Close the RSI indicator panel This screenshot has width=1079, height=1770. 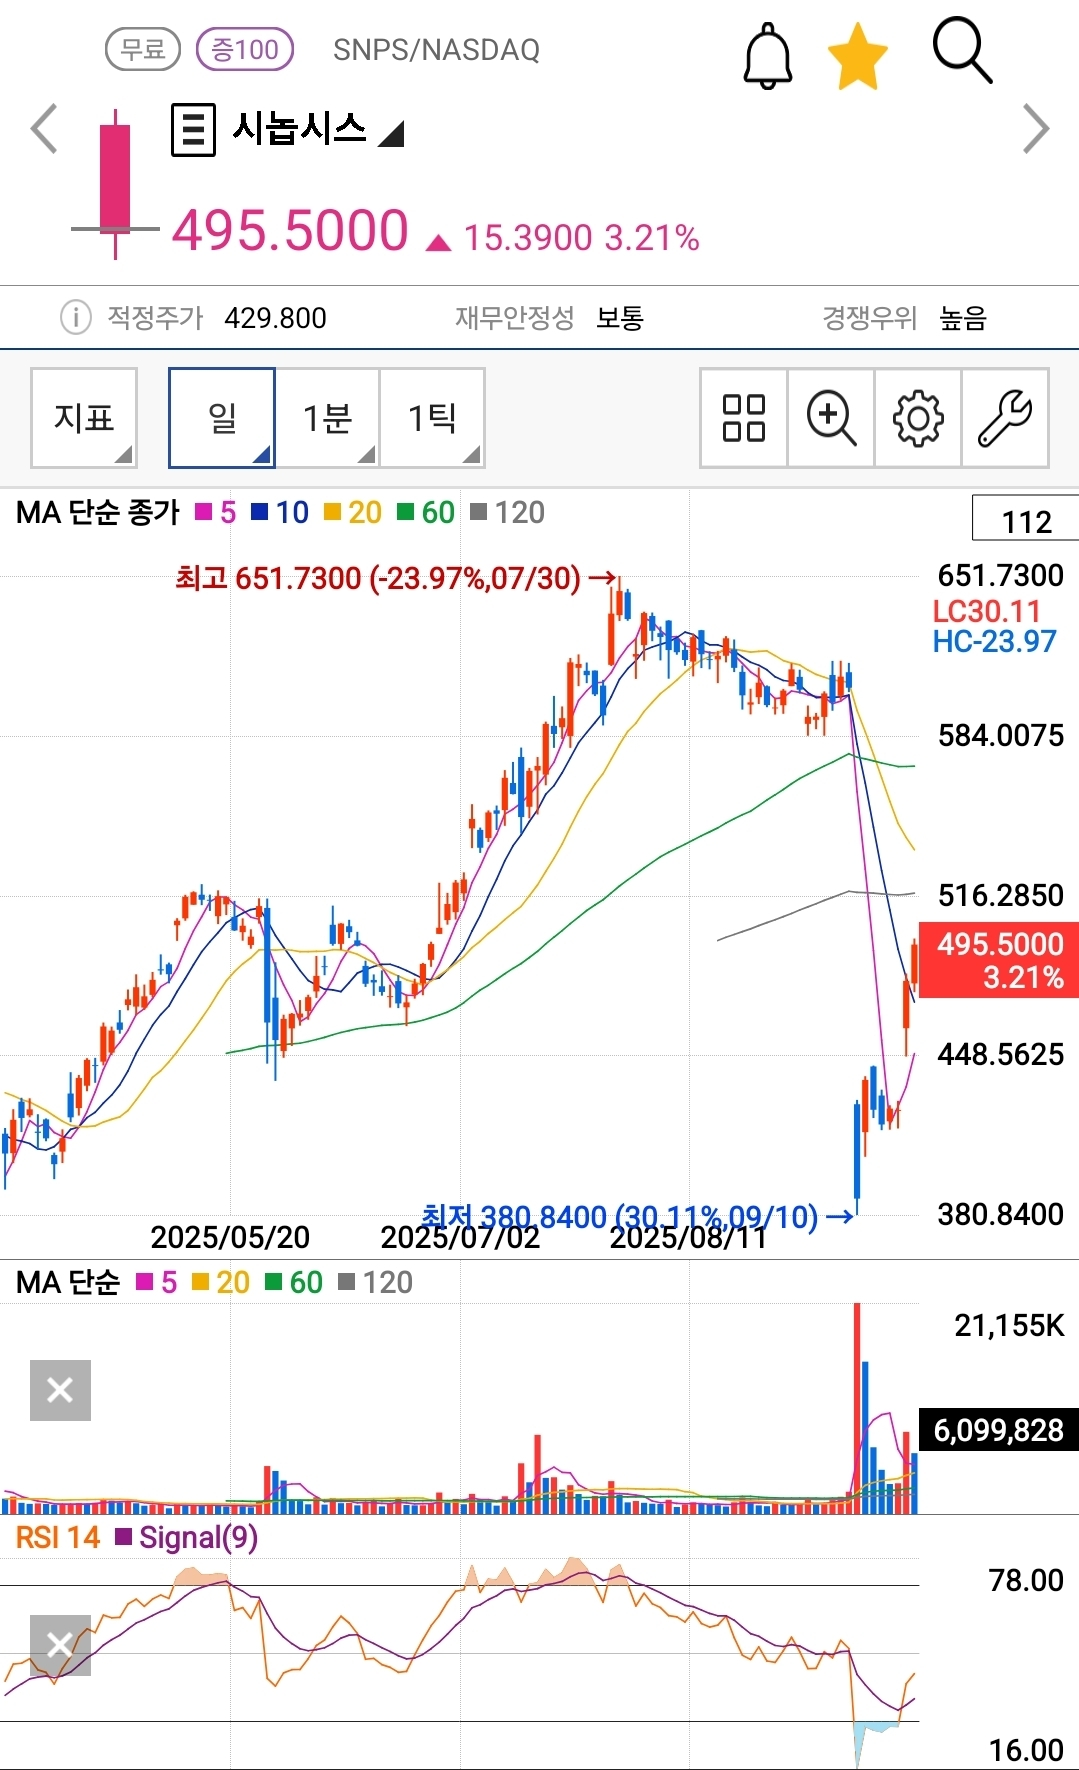pyautogui.click(x=60, y=1645)
